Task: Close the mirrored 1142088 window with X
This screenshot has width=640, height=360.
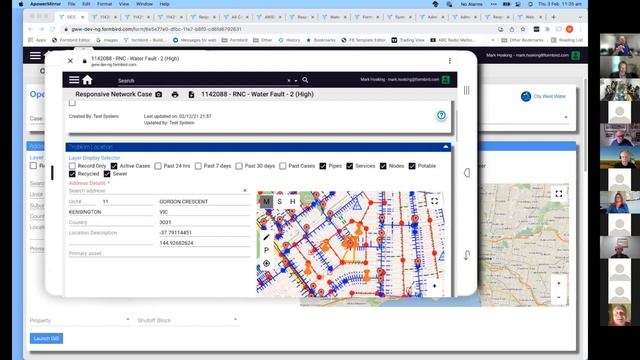Action: point(70,61)
